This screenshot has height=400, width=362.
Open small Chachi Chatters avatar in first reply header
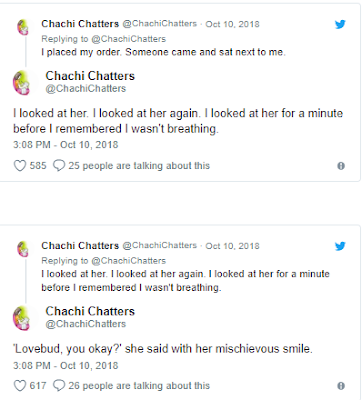click(x=23, y=27)
